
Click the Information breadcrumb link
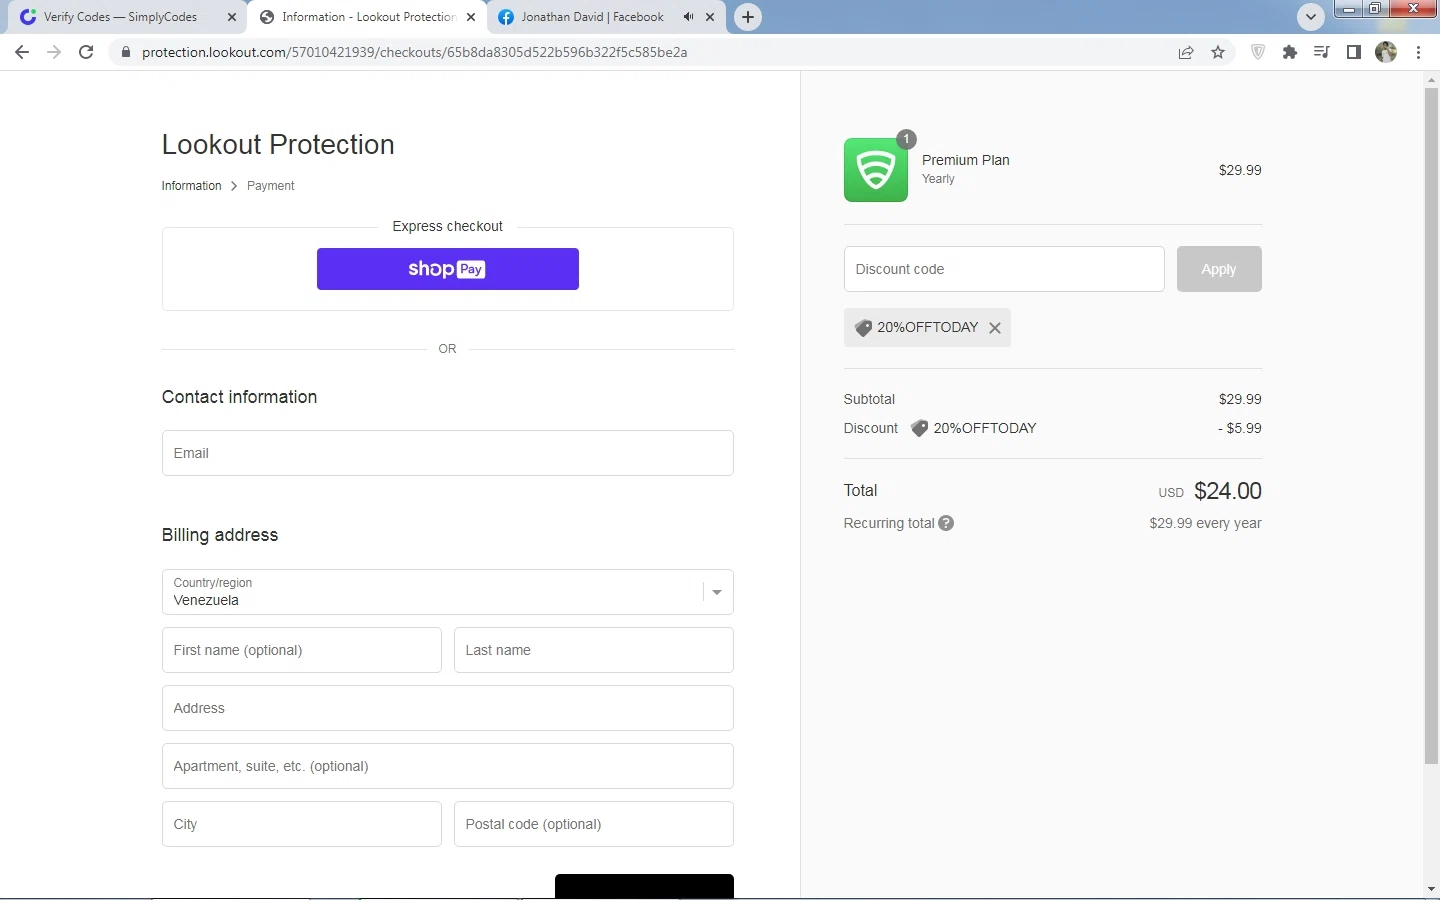click(x=191, y=186)
